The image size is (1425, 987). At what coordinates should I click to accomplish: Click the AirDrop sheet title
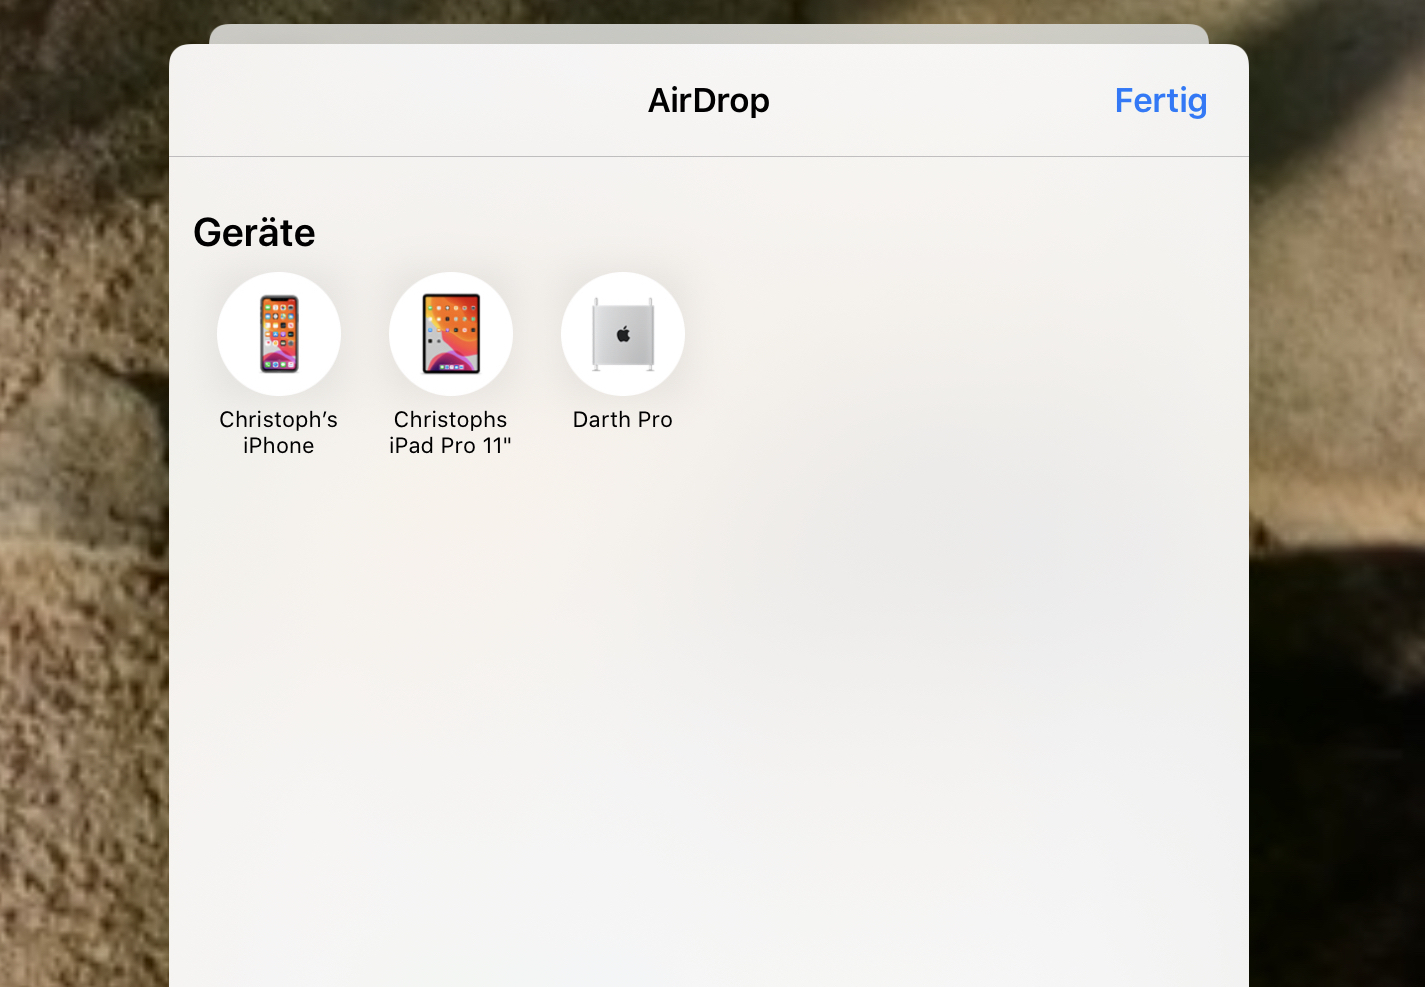[709, 100]
